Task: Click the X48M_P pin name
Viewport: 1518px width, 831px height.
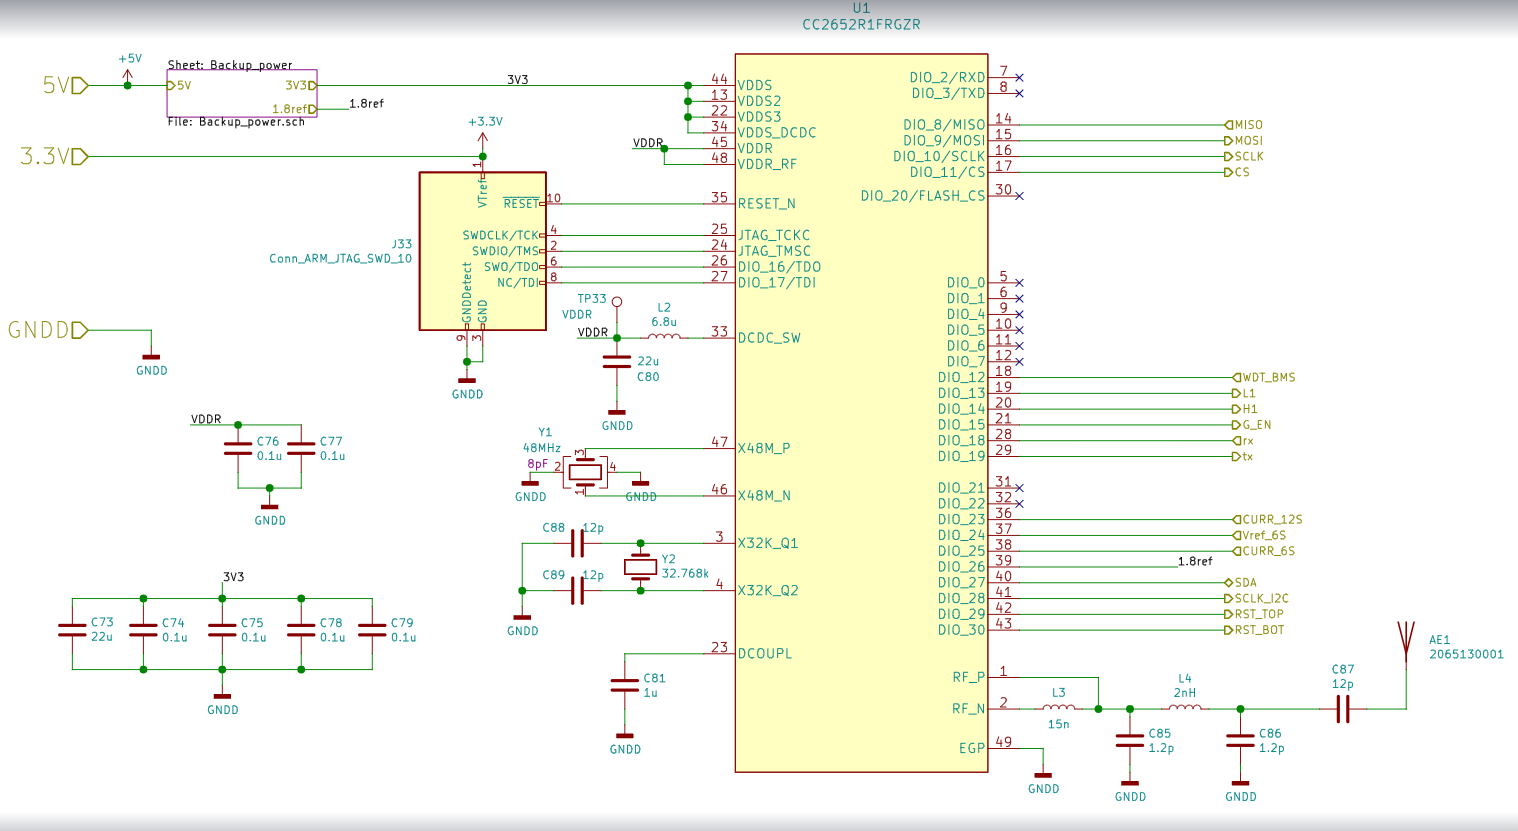Action: click(764, 448)
